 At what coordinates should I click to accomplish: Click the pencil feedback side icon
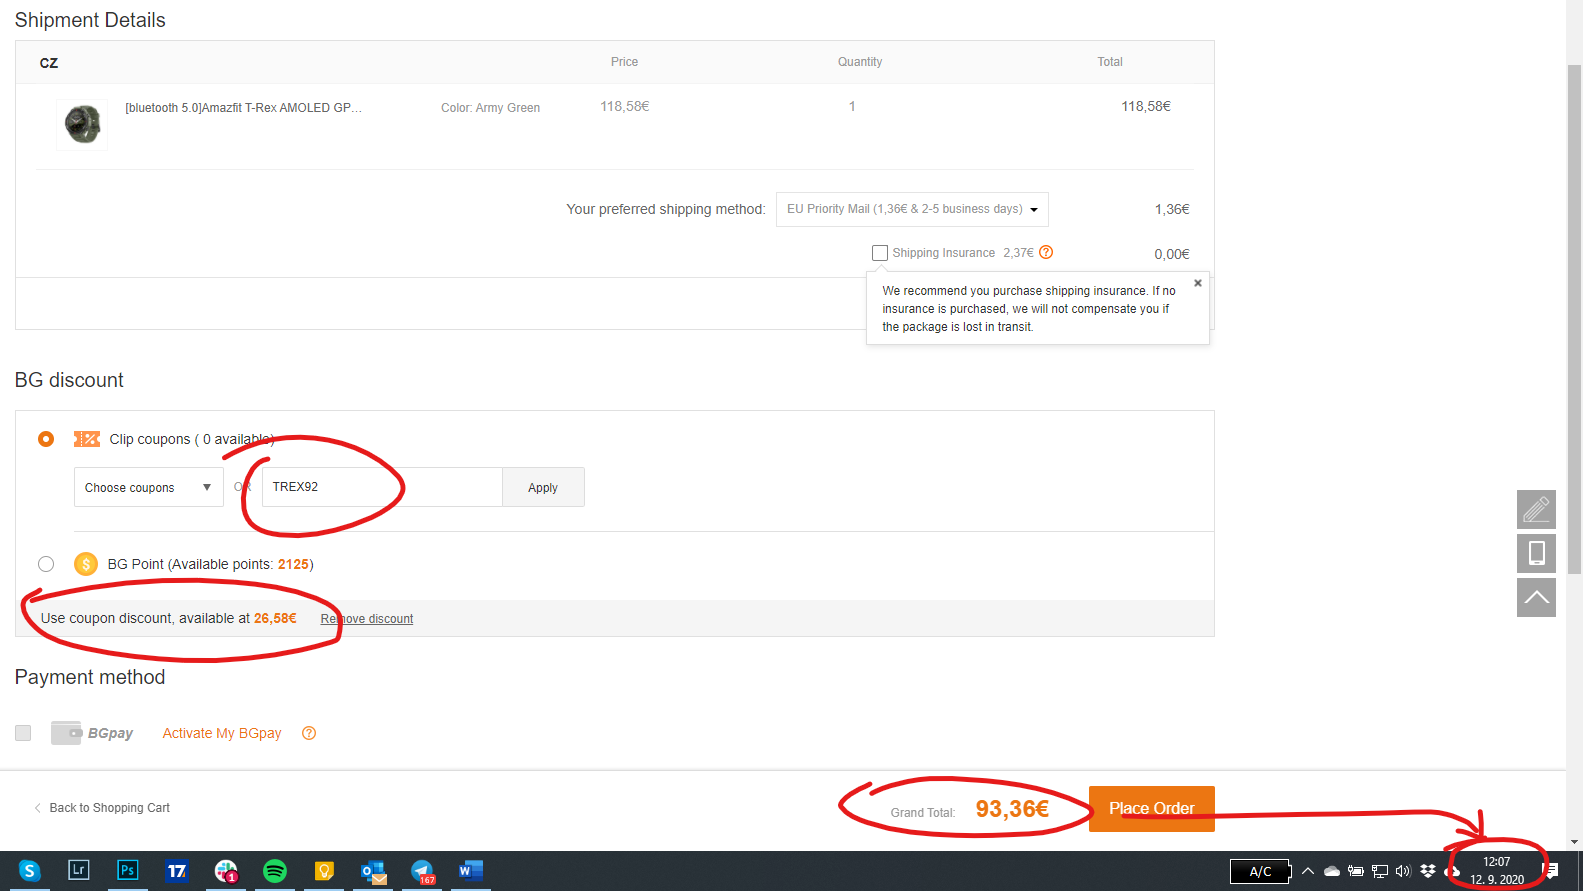1536,509
